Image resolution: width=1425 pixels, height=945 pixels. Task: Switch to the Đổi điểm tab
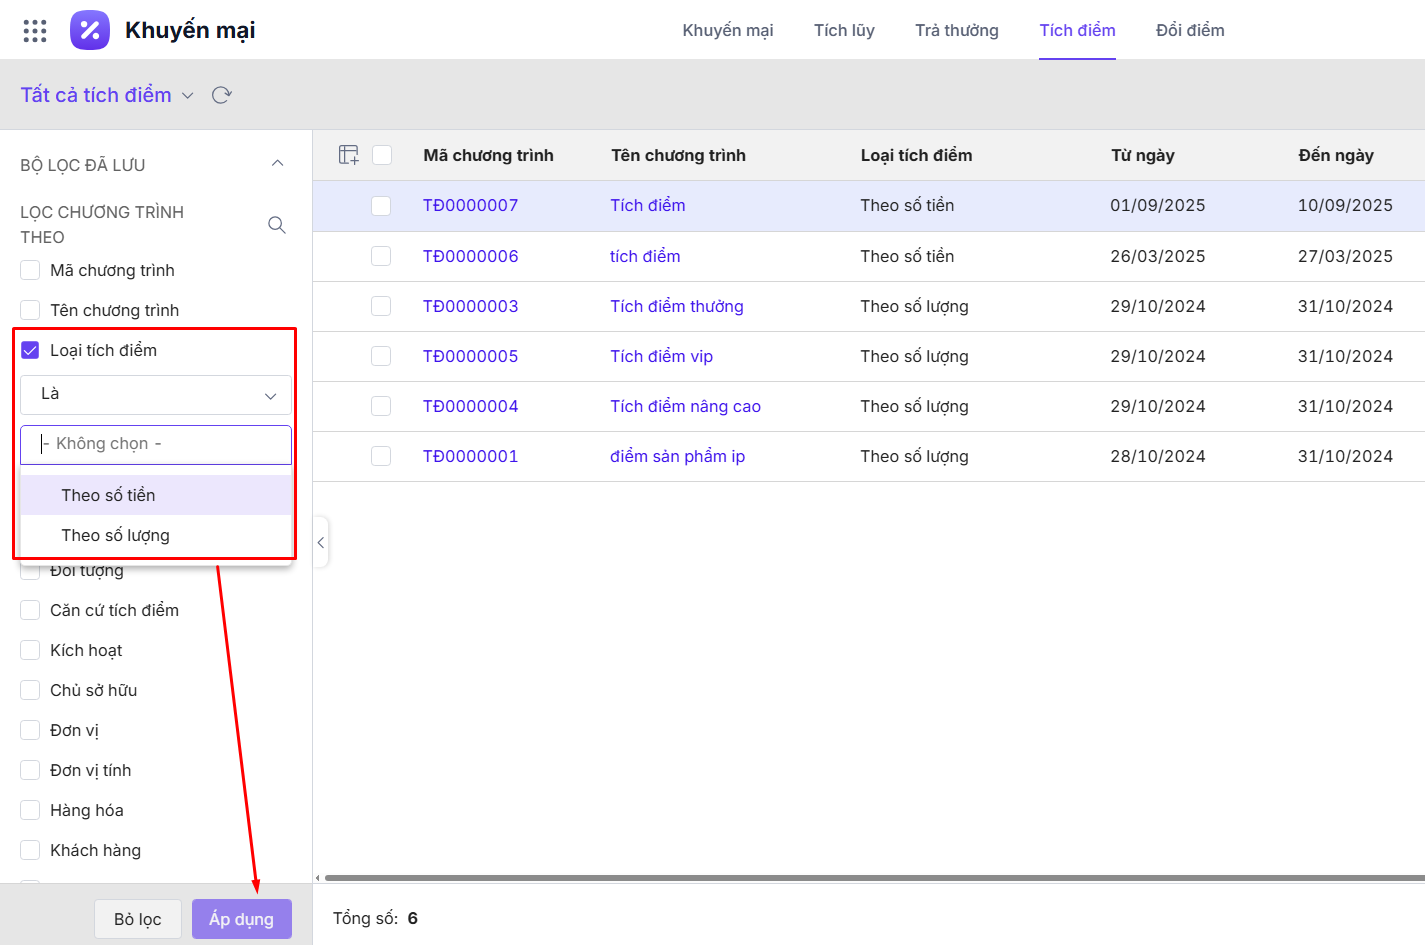pos(1189,30)
